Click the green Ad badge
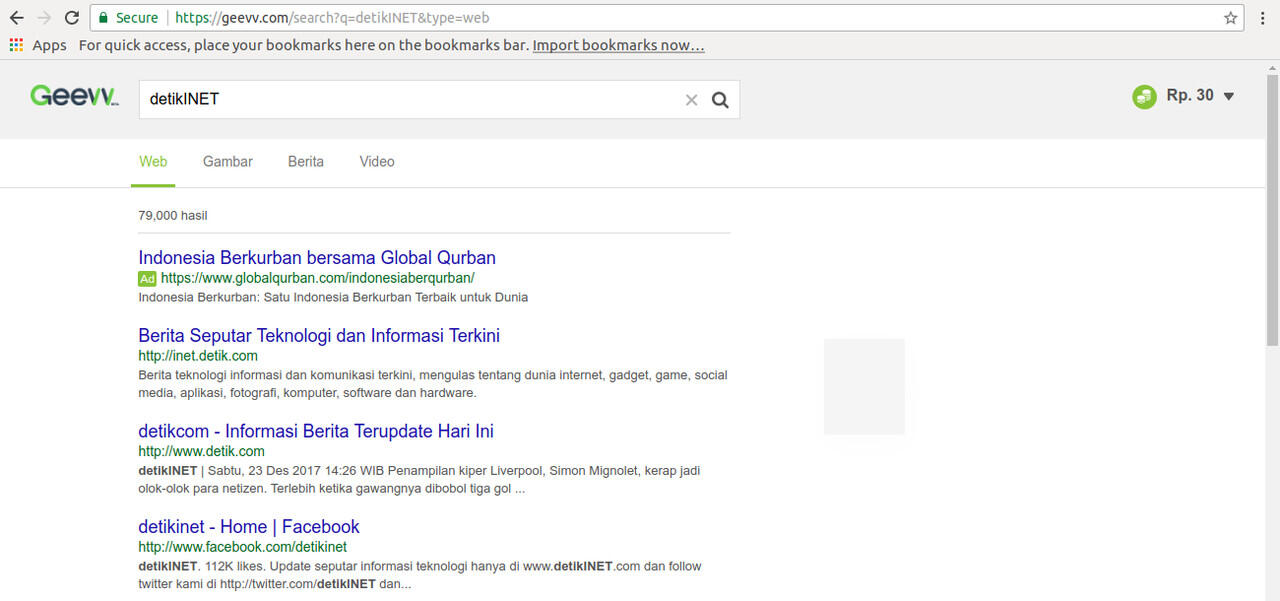This screenshot has width=1280, height=601. pos(147,279)
